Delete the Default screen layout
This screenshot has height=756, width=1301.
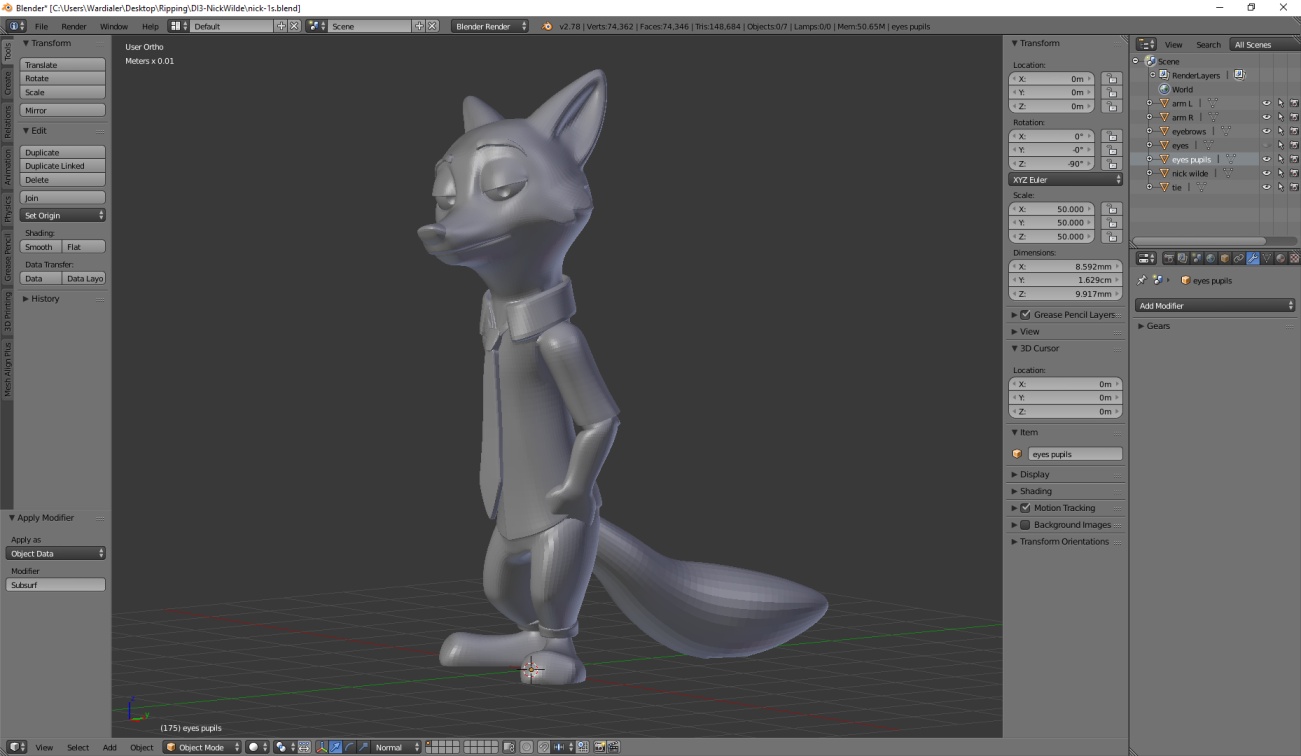coord(294,26)
